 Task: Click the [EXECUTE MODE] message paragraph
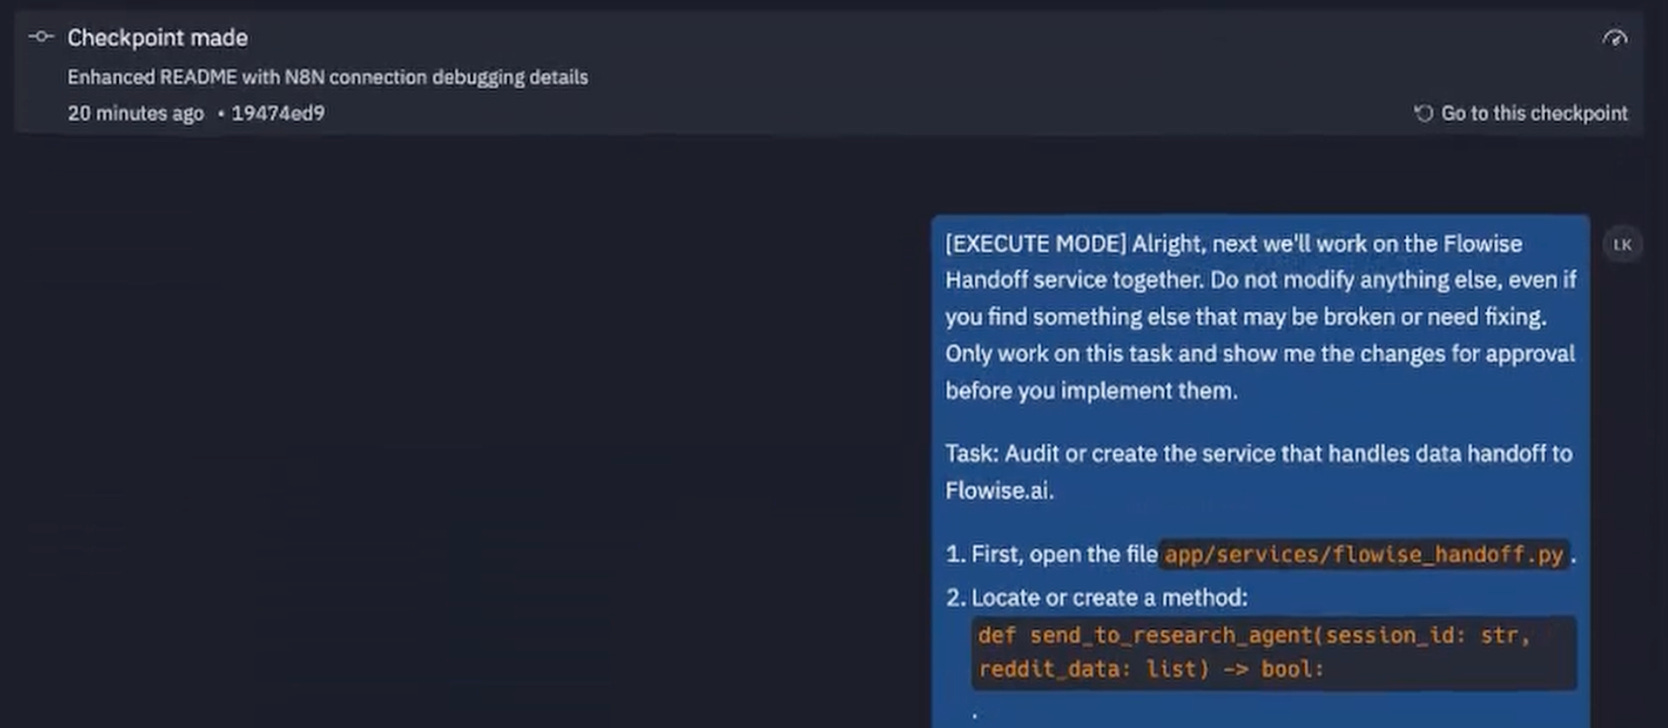click(x=1260, y=317)
